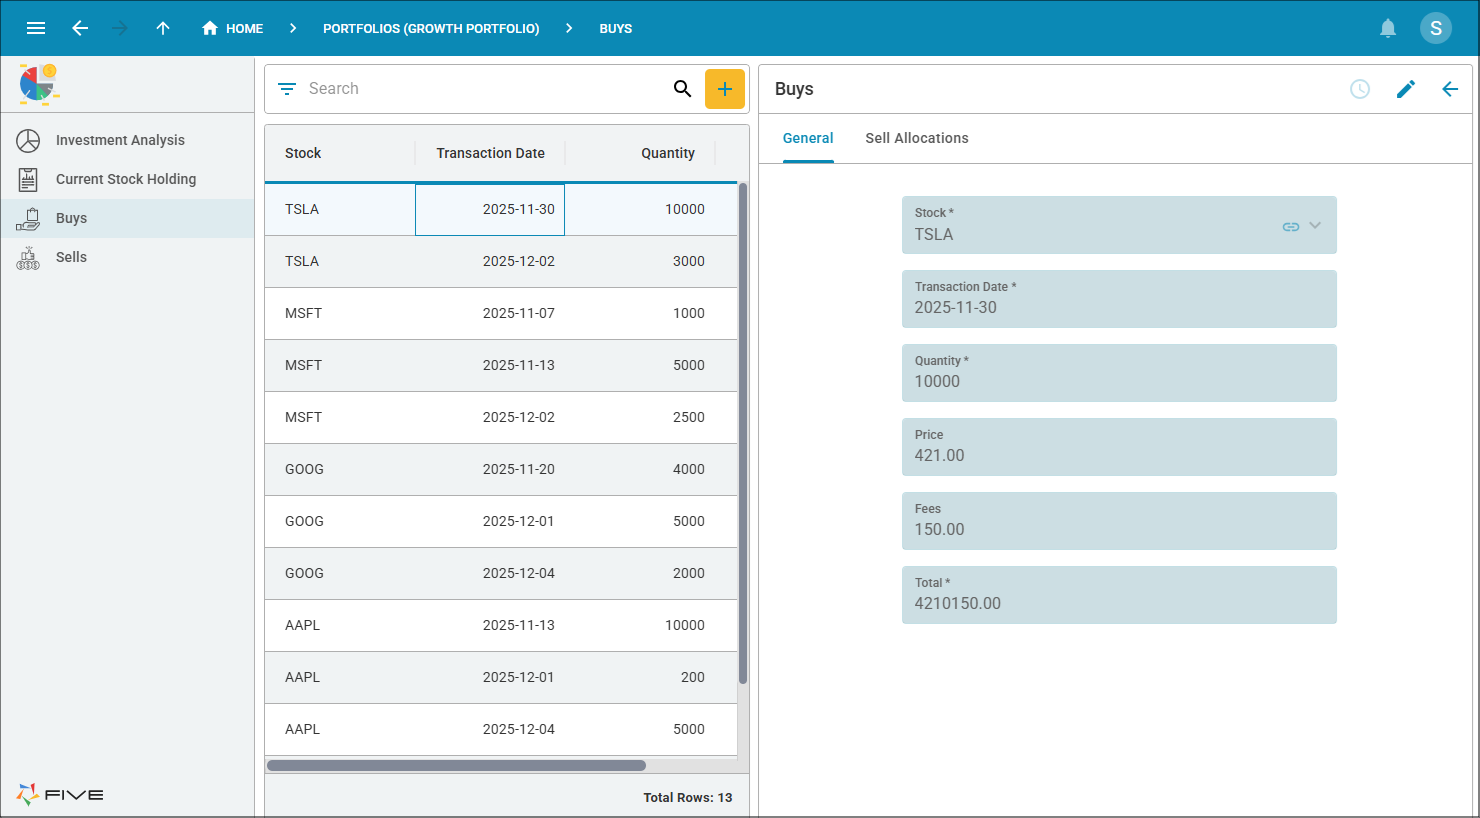The image size is (1480, 818).
Task: Select the MSFT row dated 2025-11-13
Action: (x=501, y=365)
